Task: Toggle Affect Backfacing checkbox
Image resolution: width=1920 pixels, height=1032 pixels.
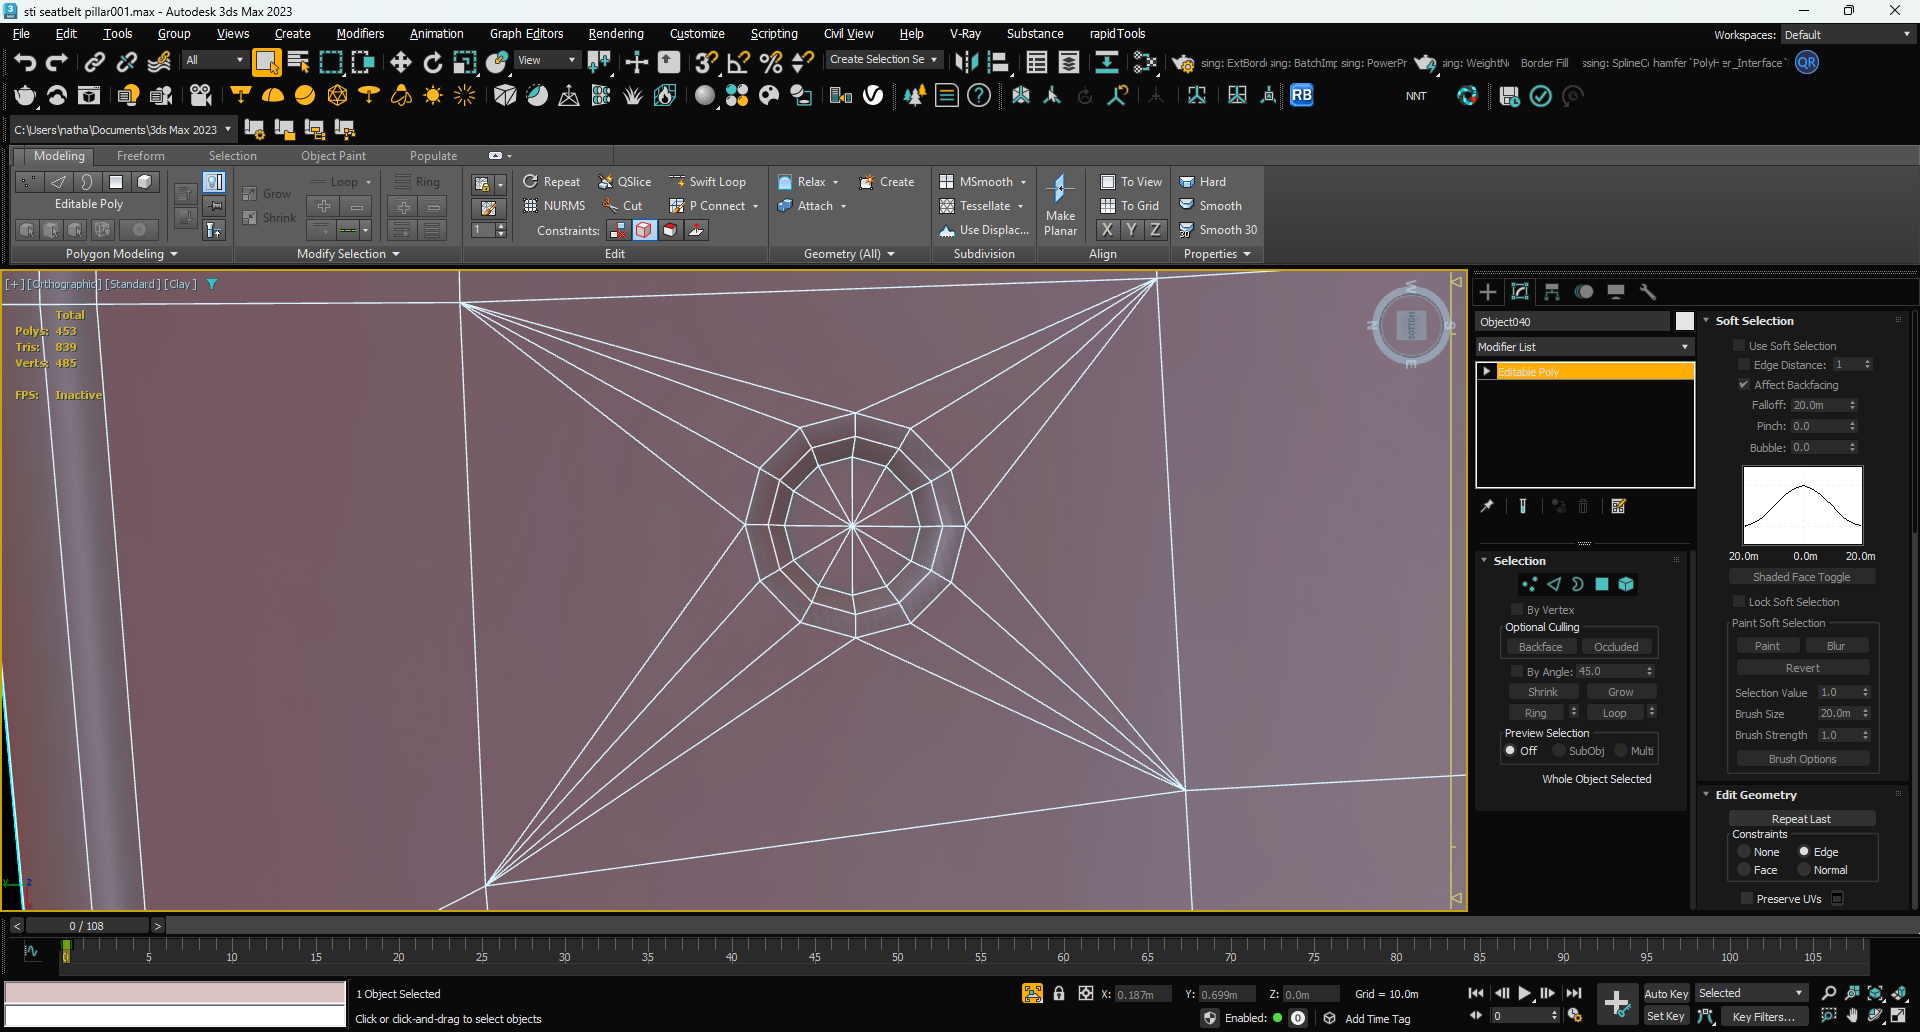Action: point(1743,384)
